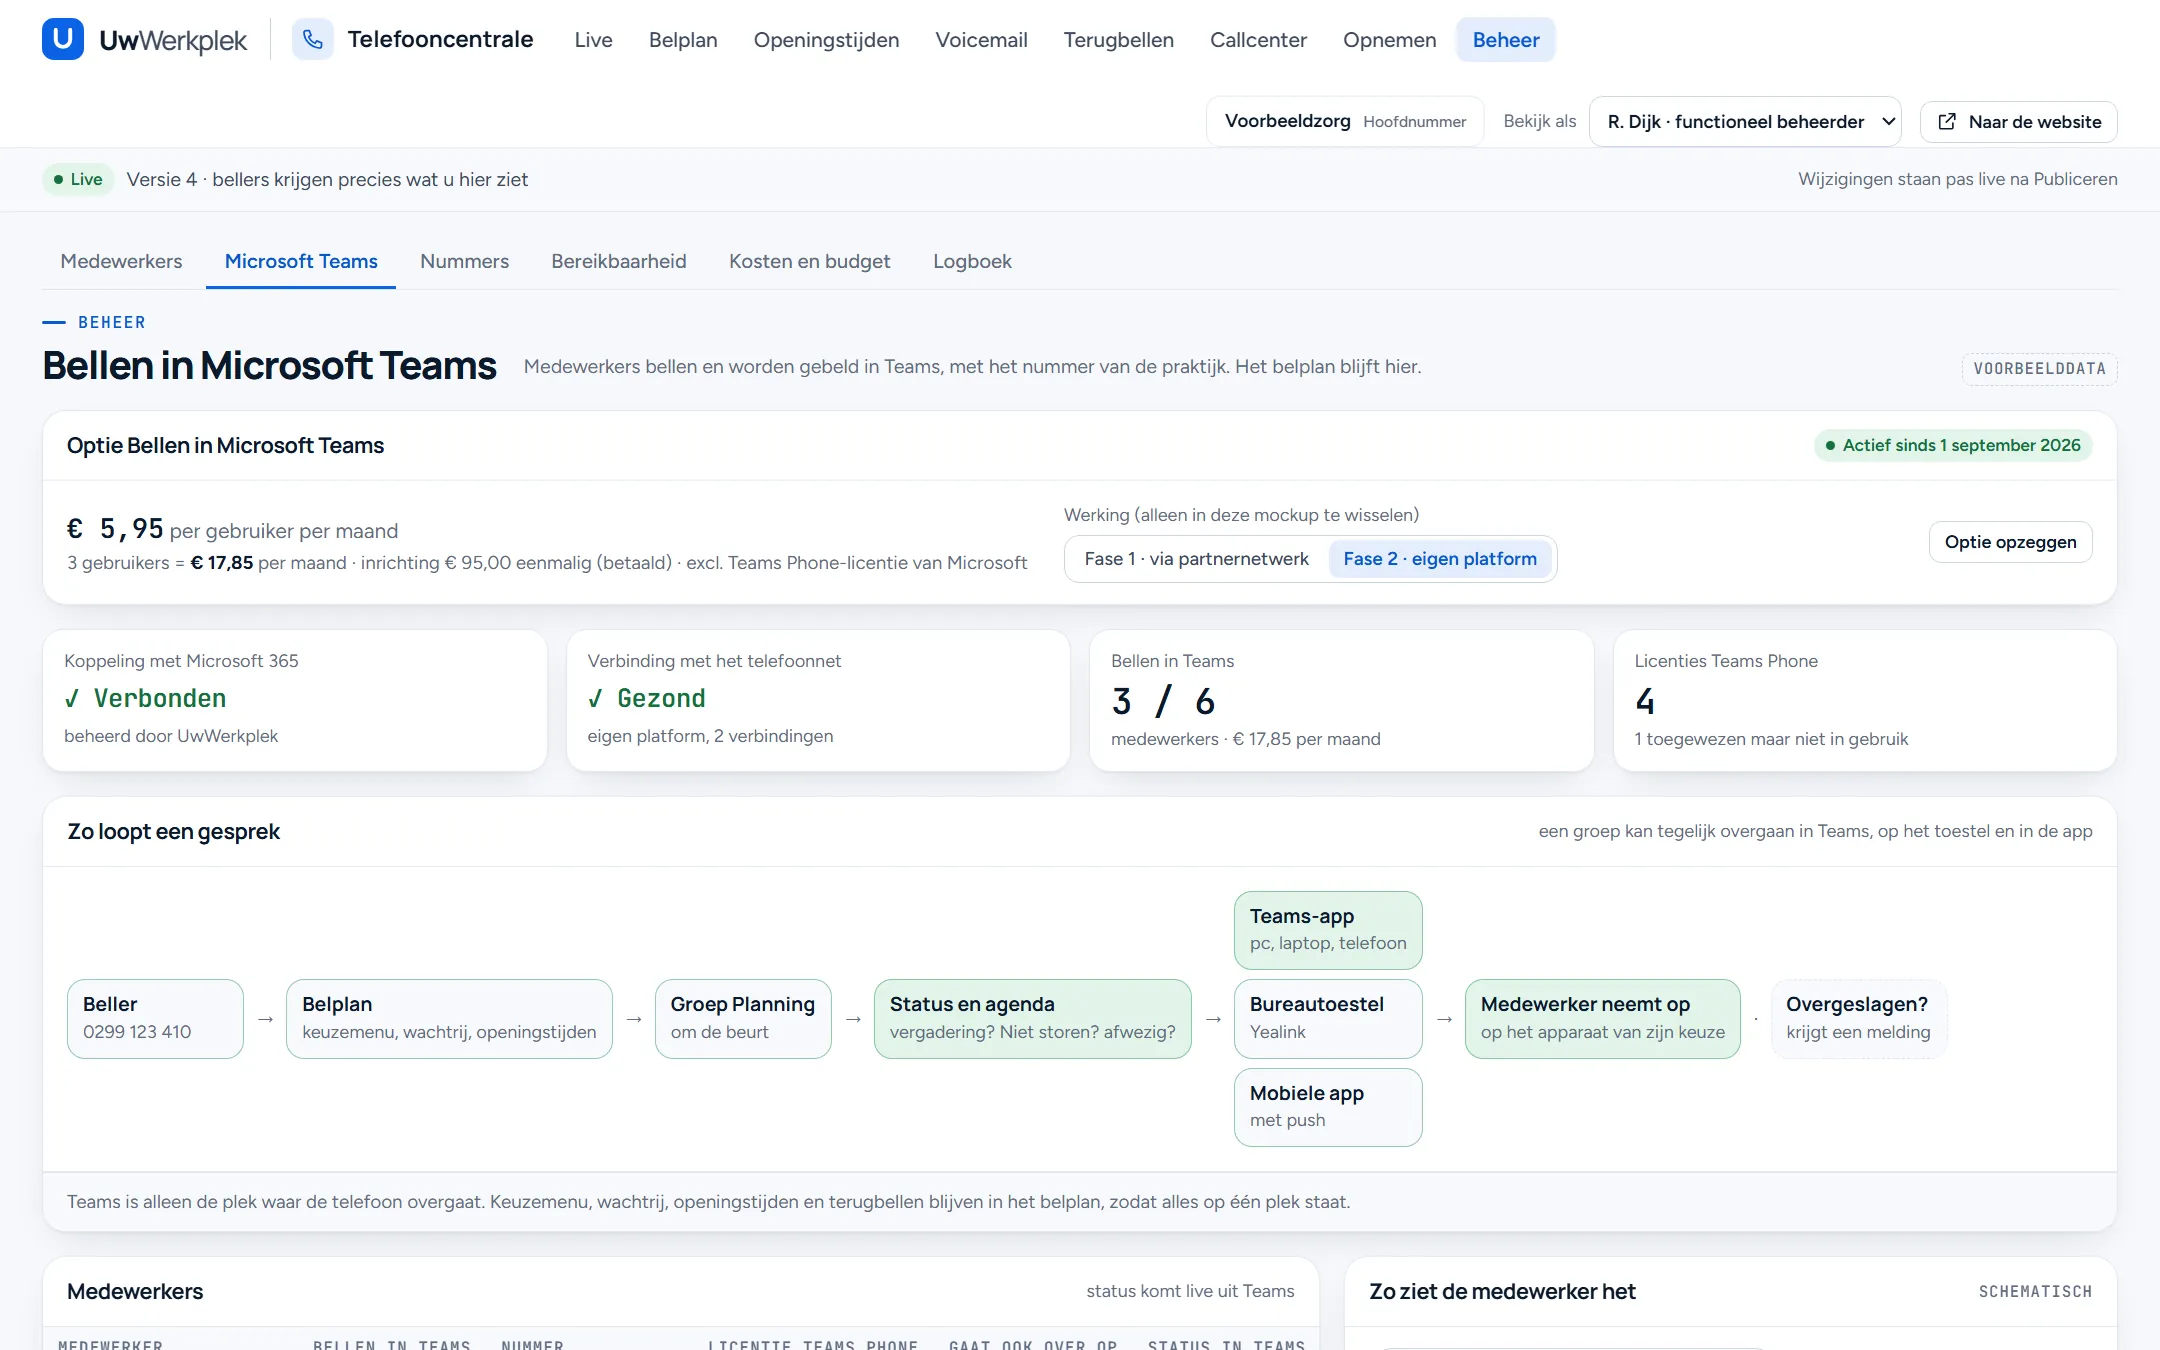Click the Groep Planning flow step

[x=743, y=1018]
